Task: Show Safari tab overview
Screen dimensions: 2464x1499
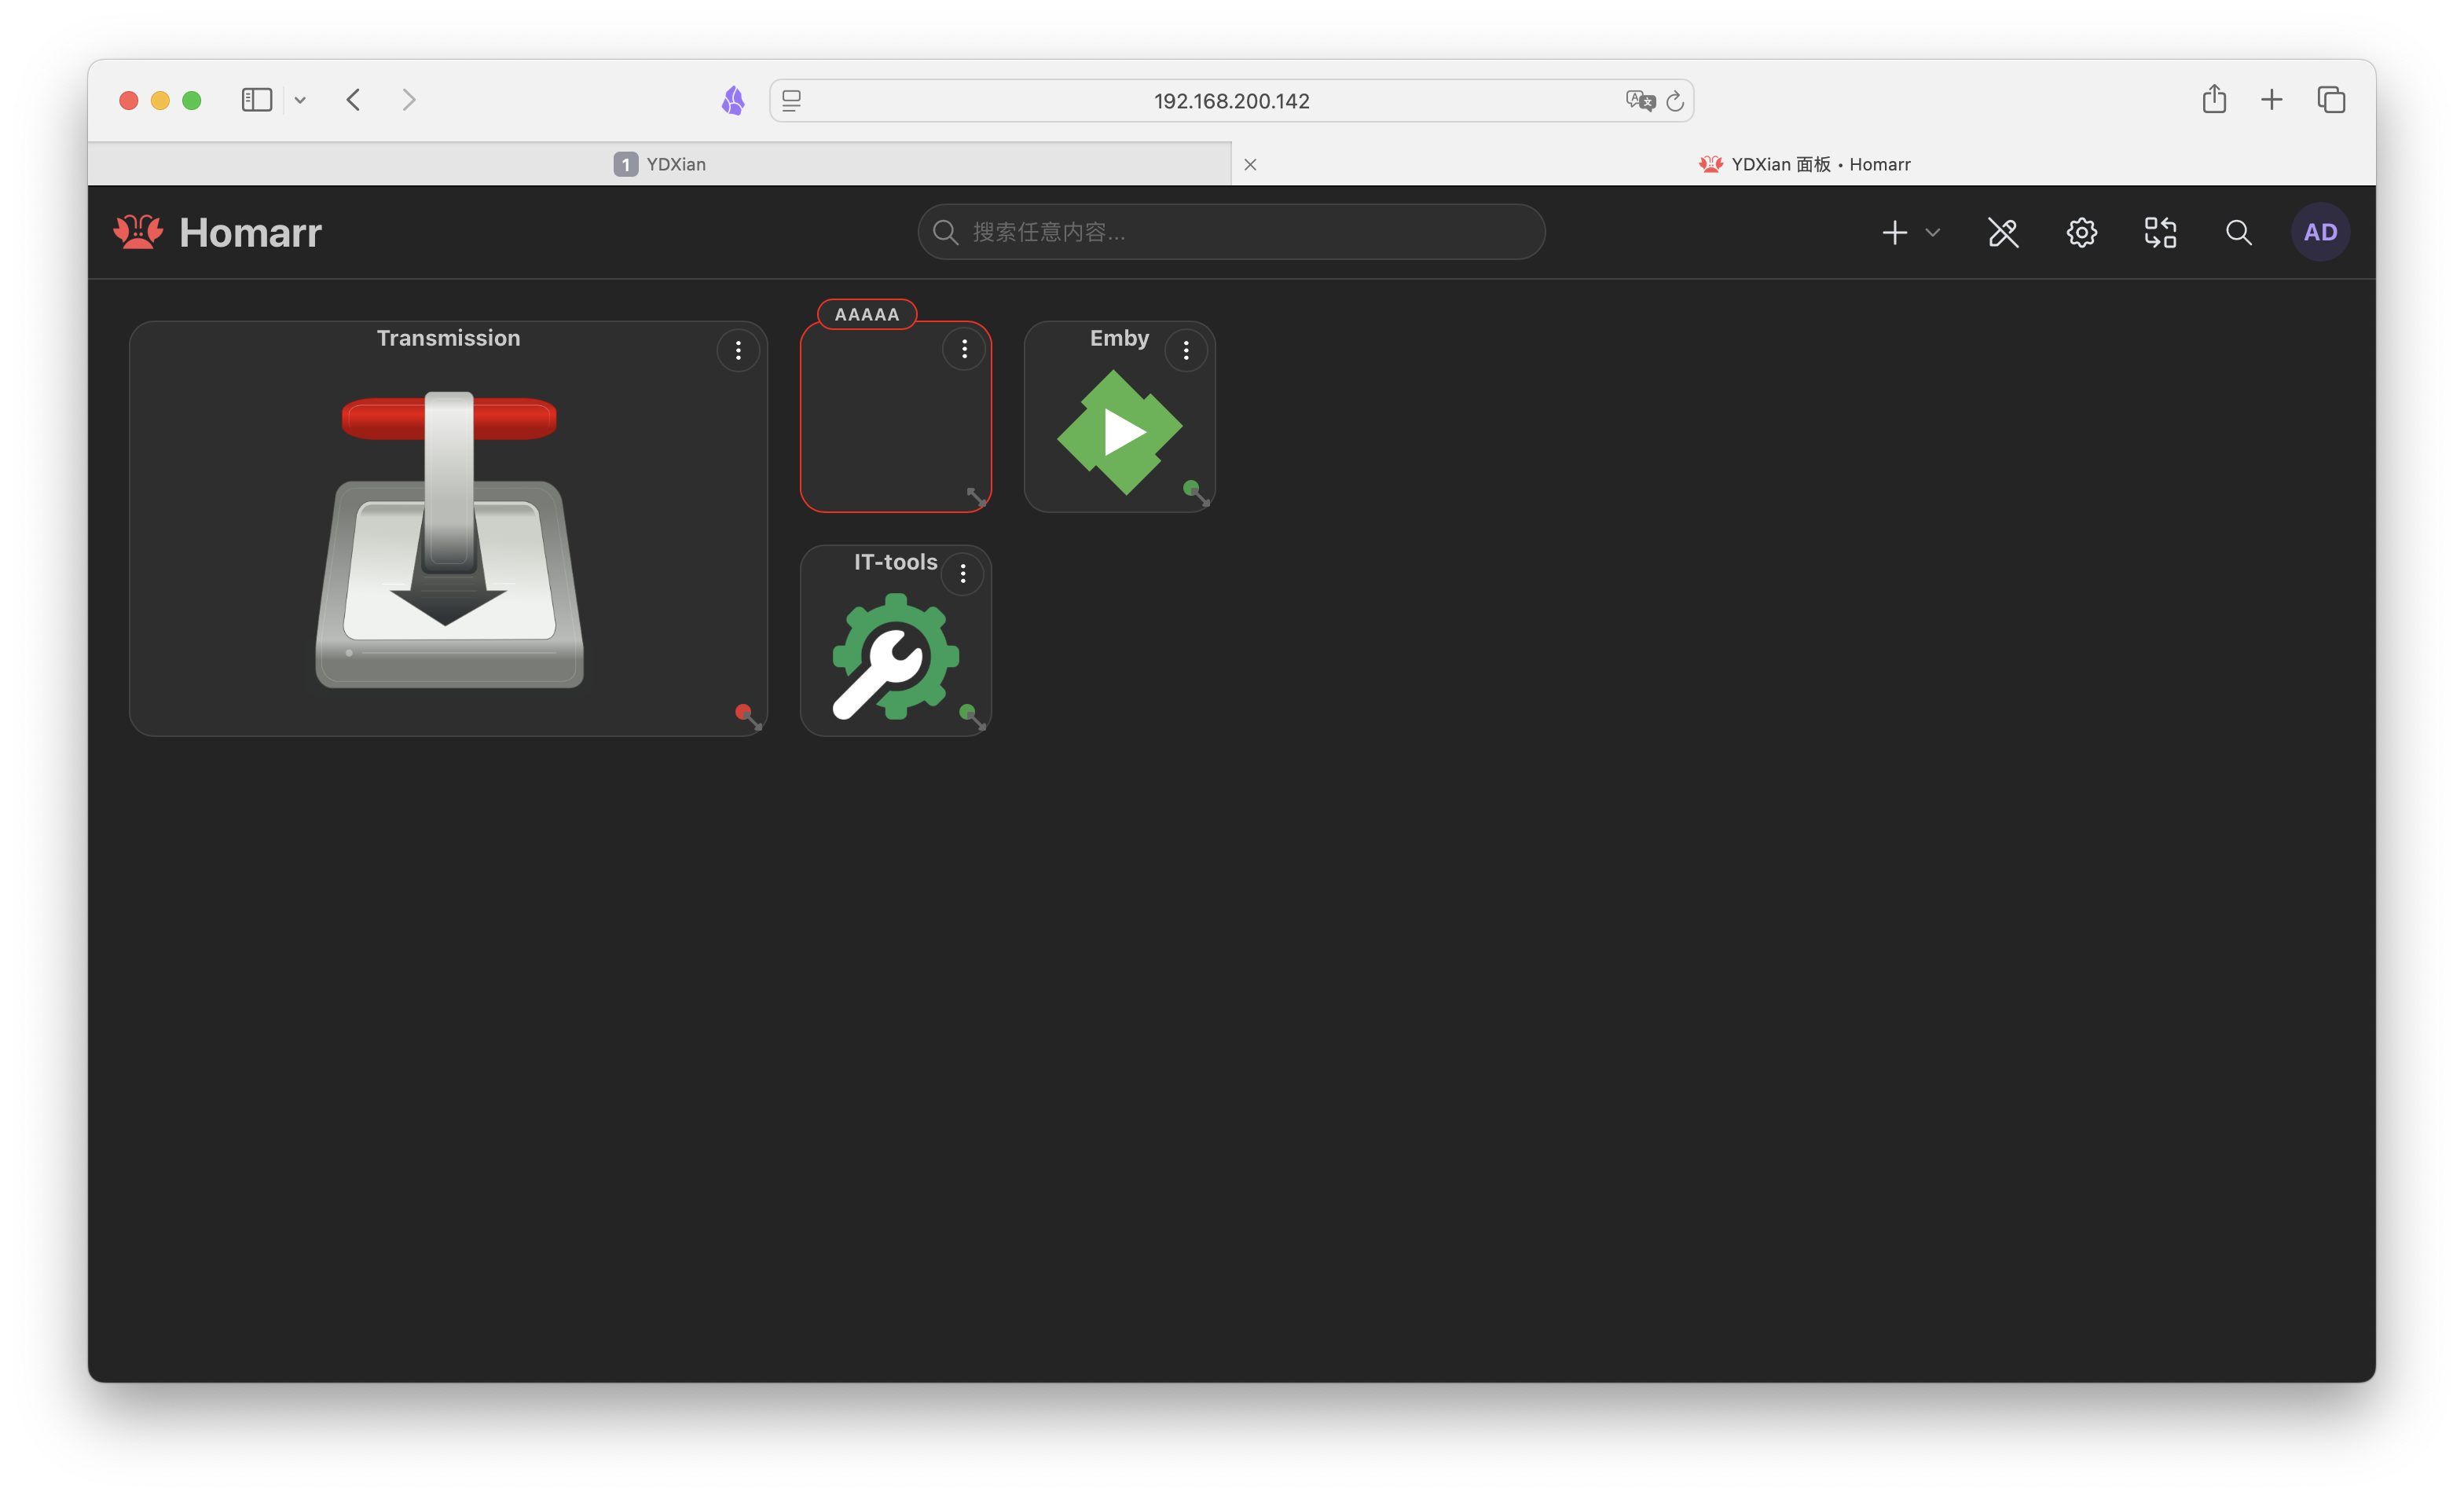Action: [x=2331, y=100]
